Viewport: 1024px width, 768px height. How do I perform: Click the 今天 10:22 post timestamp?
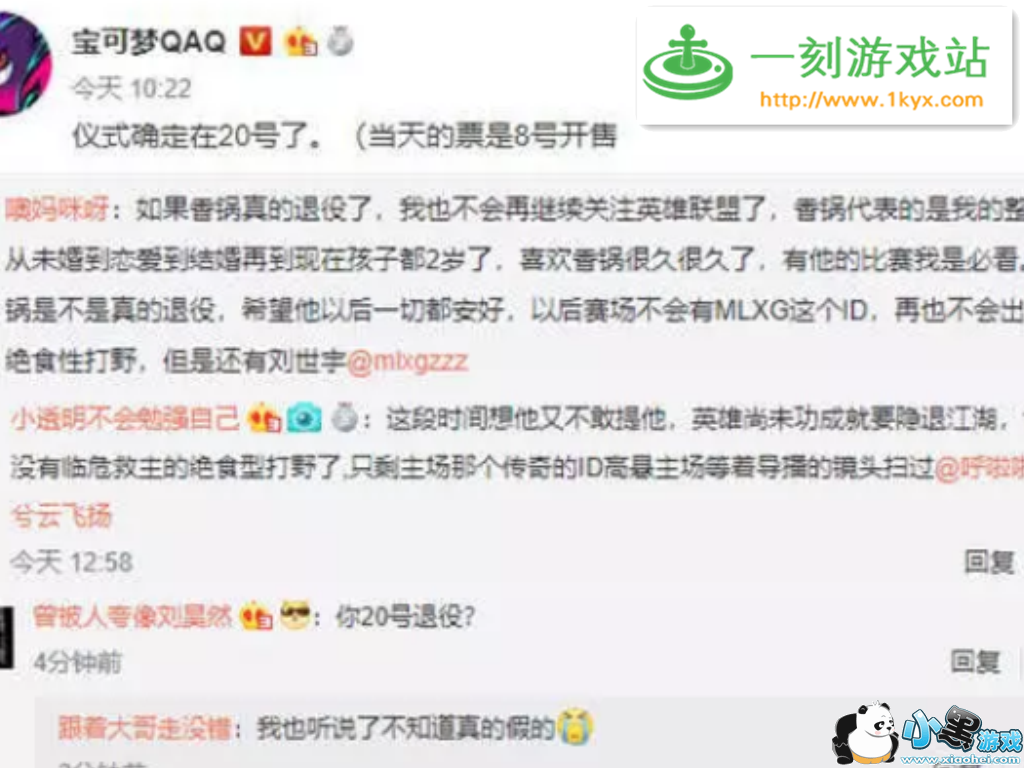pos(132,88)
